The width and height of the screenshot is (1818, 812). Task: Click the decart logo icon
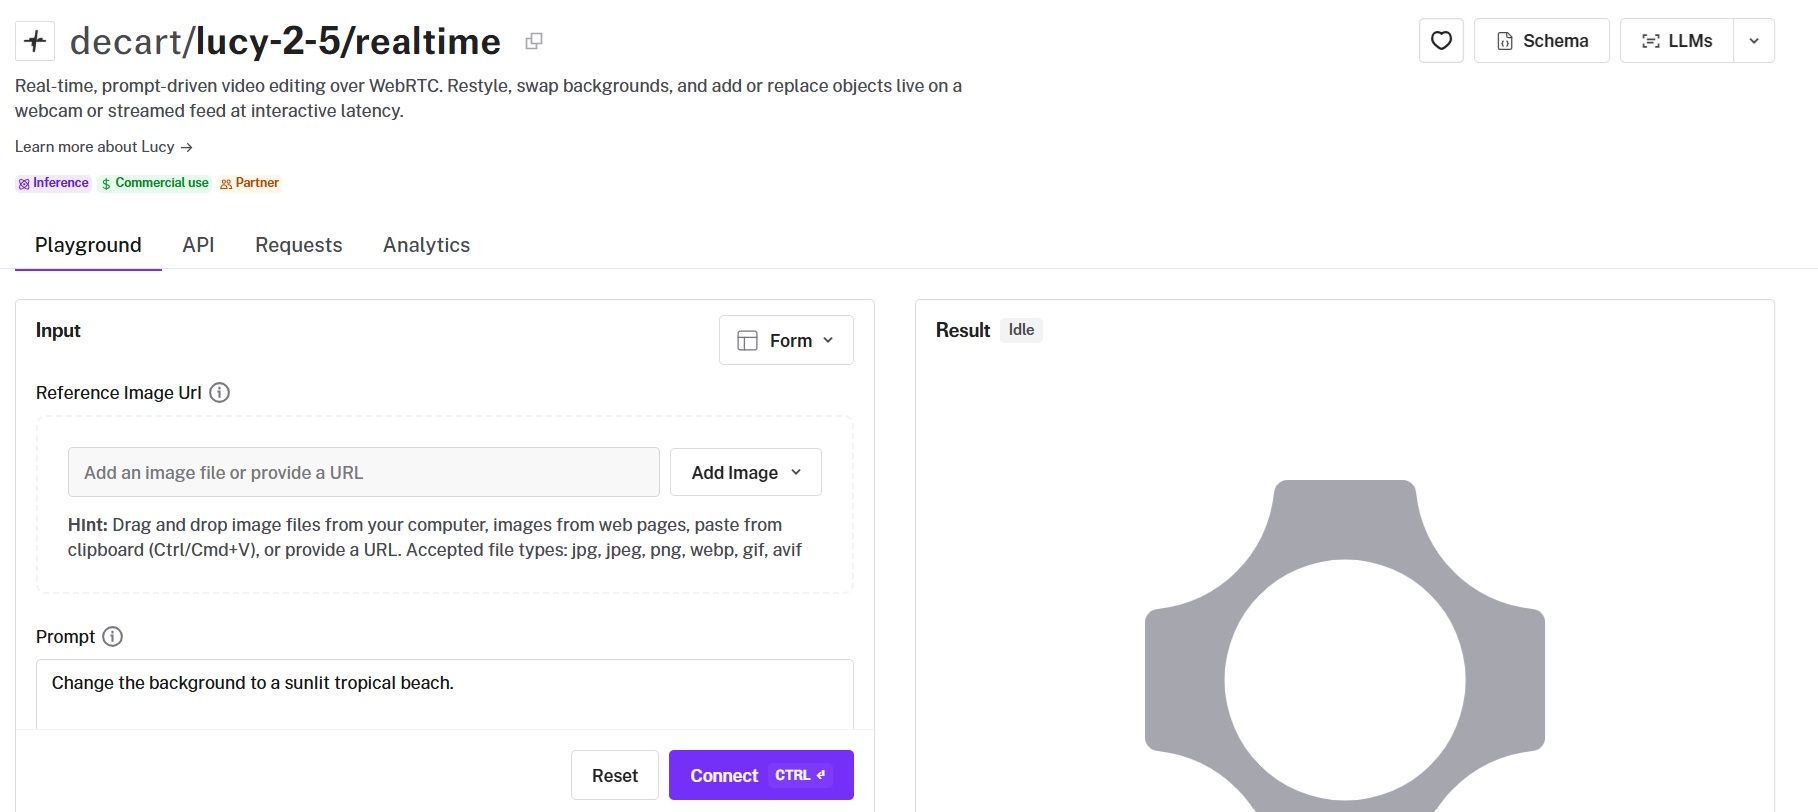35,41
